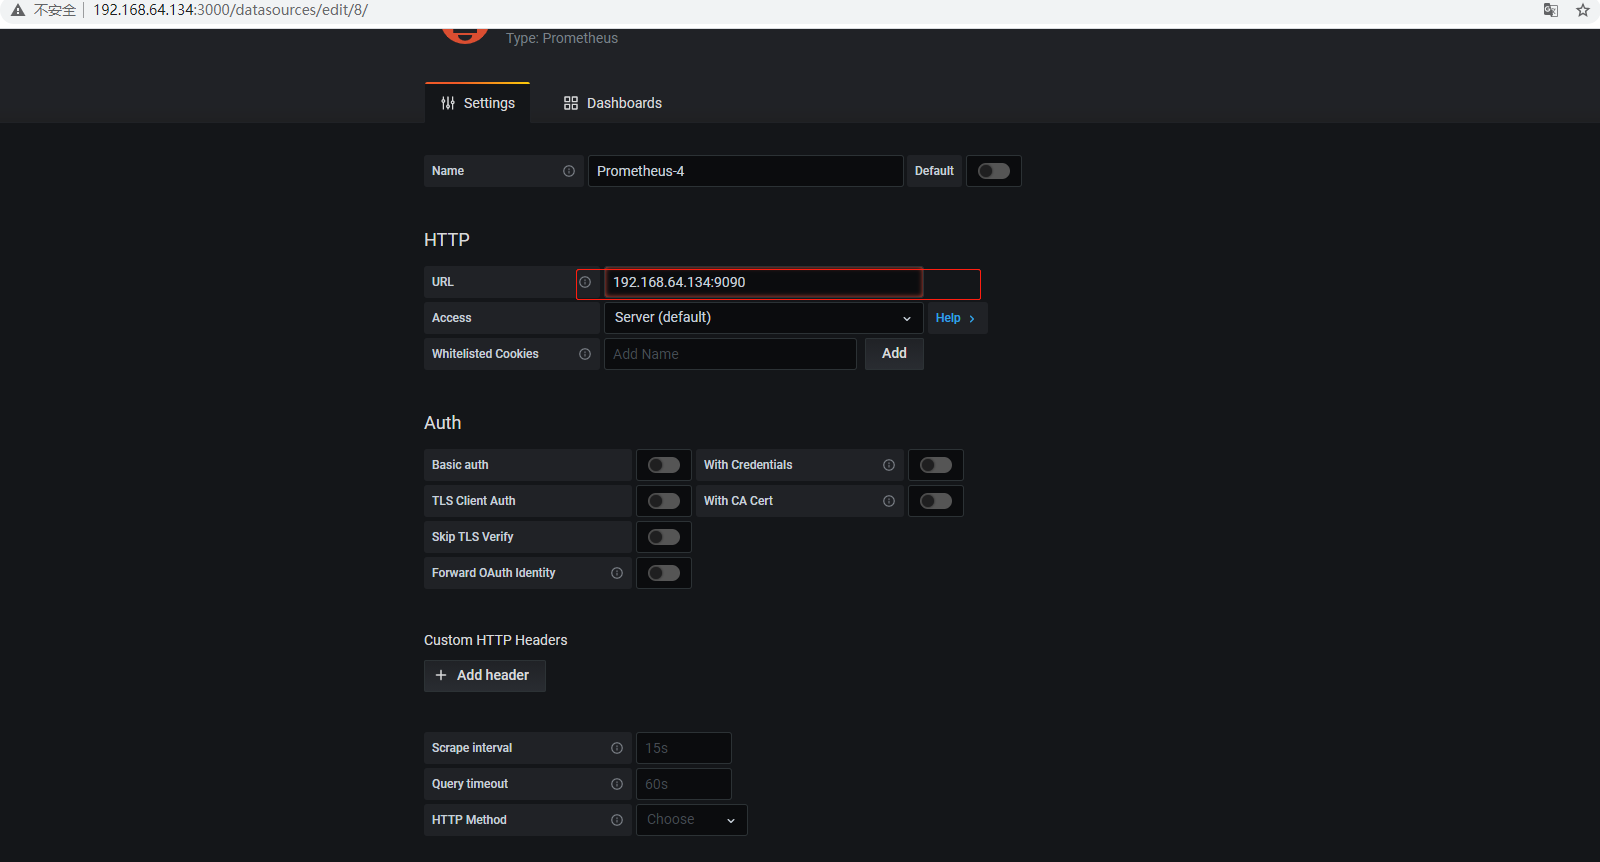Click the Scrape interval input field
This screenshot has width=1600, height=862.
(x=684, y=748)
